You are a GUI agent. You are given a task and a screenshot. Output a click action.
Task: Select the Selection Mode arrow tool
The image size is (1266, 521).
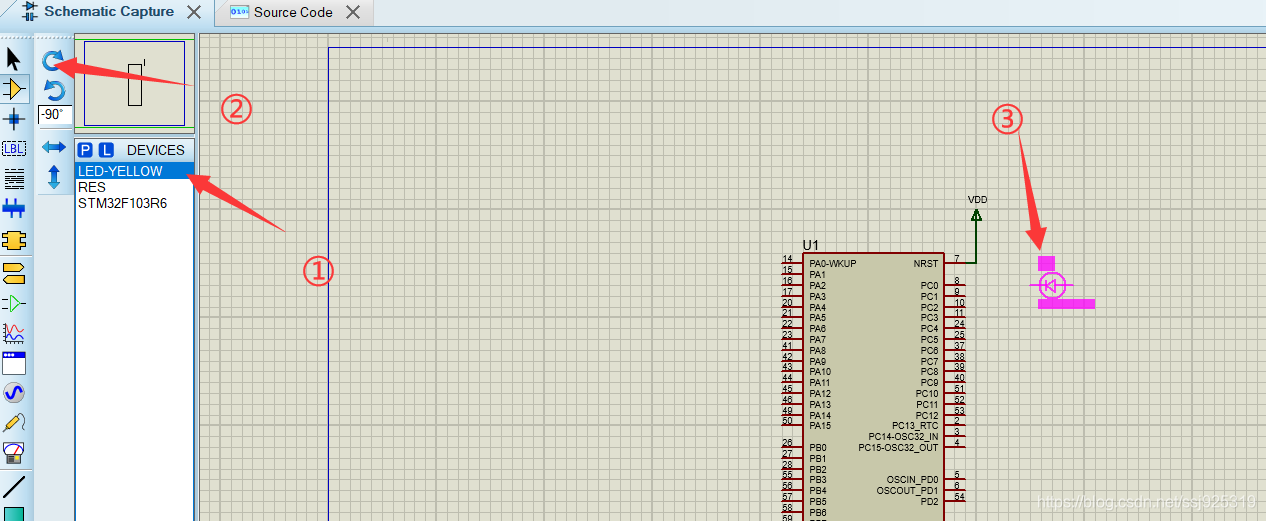tap(14, 58)
